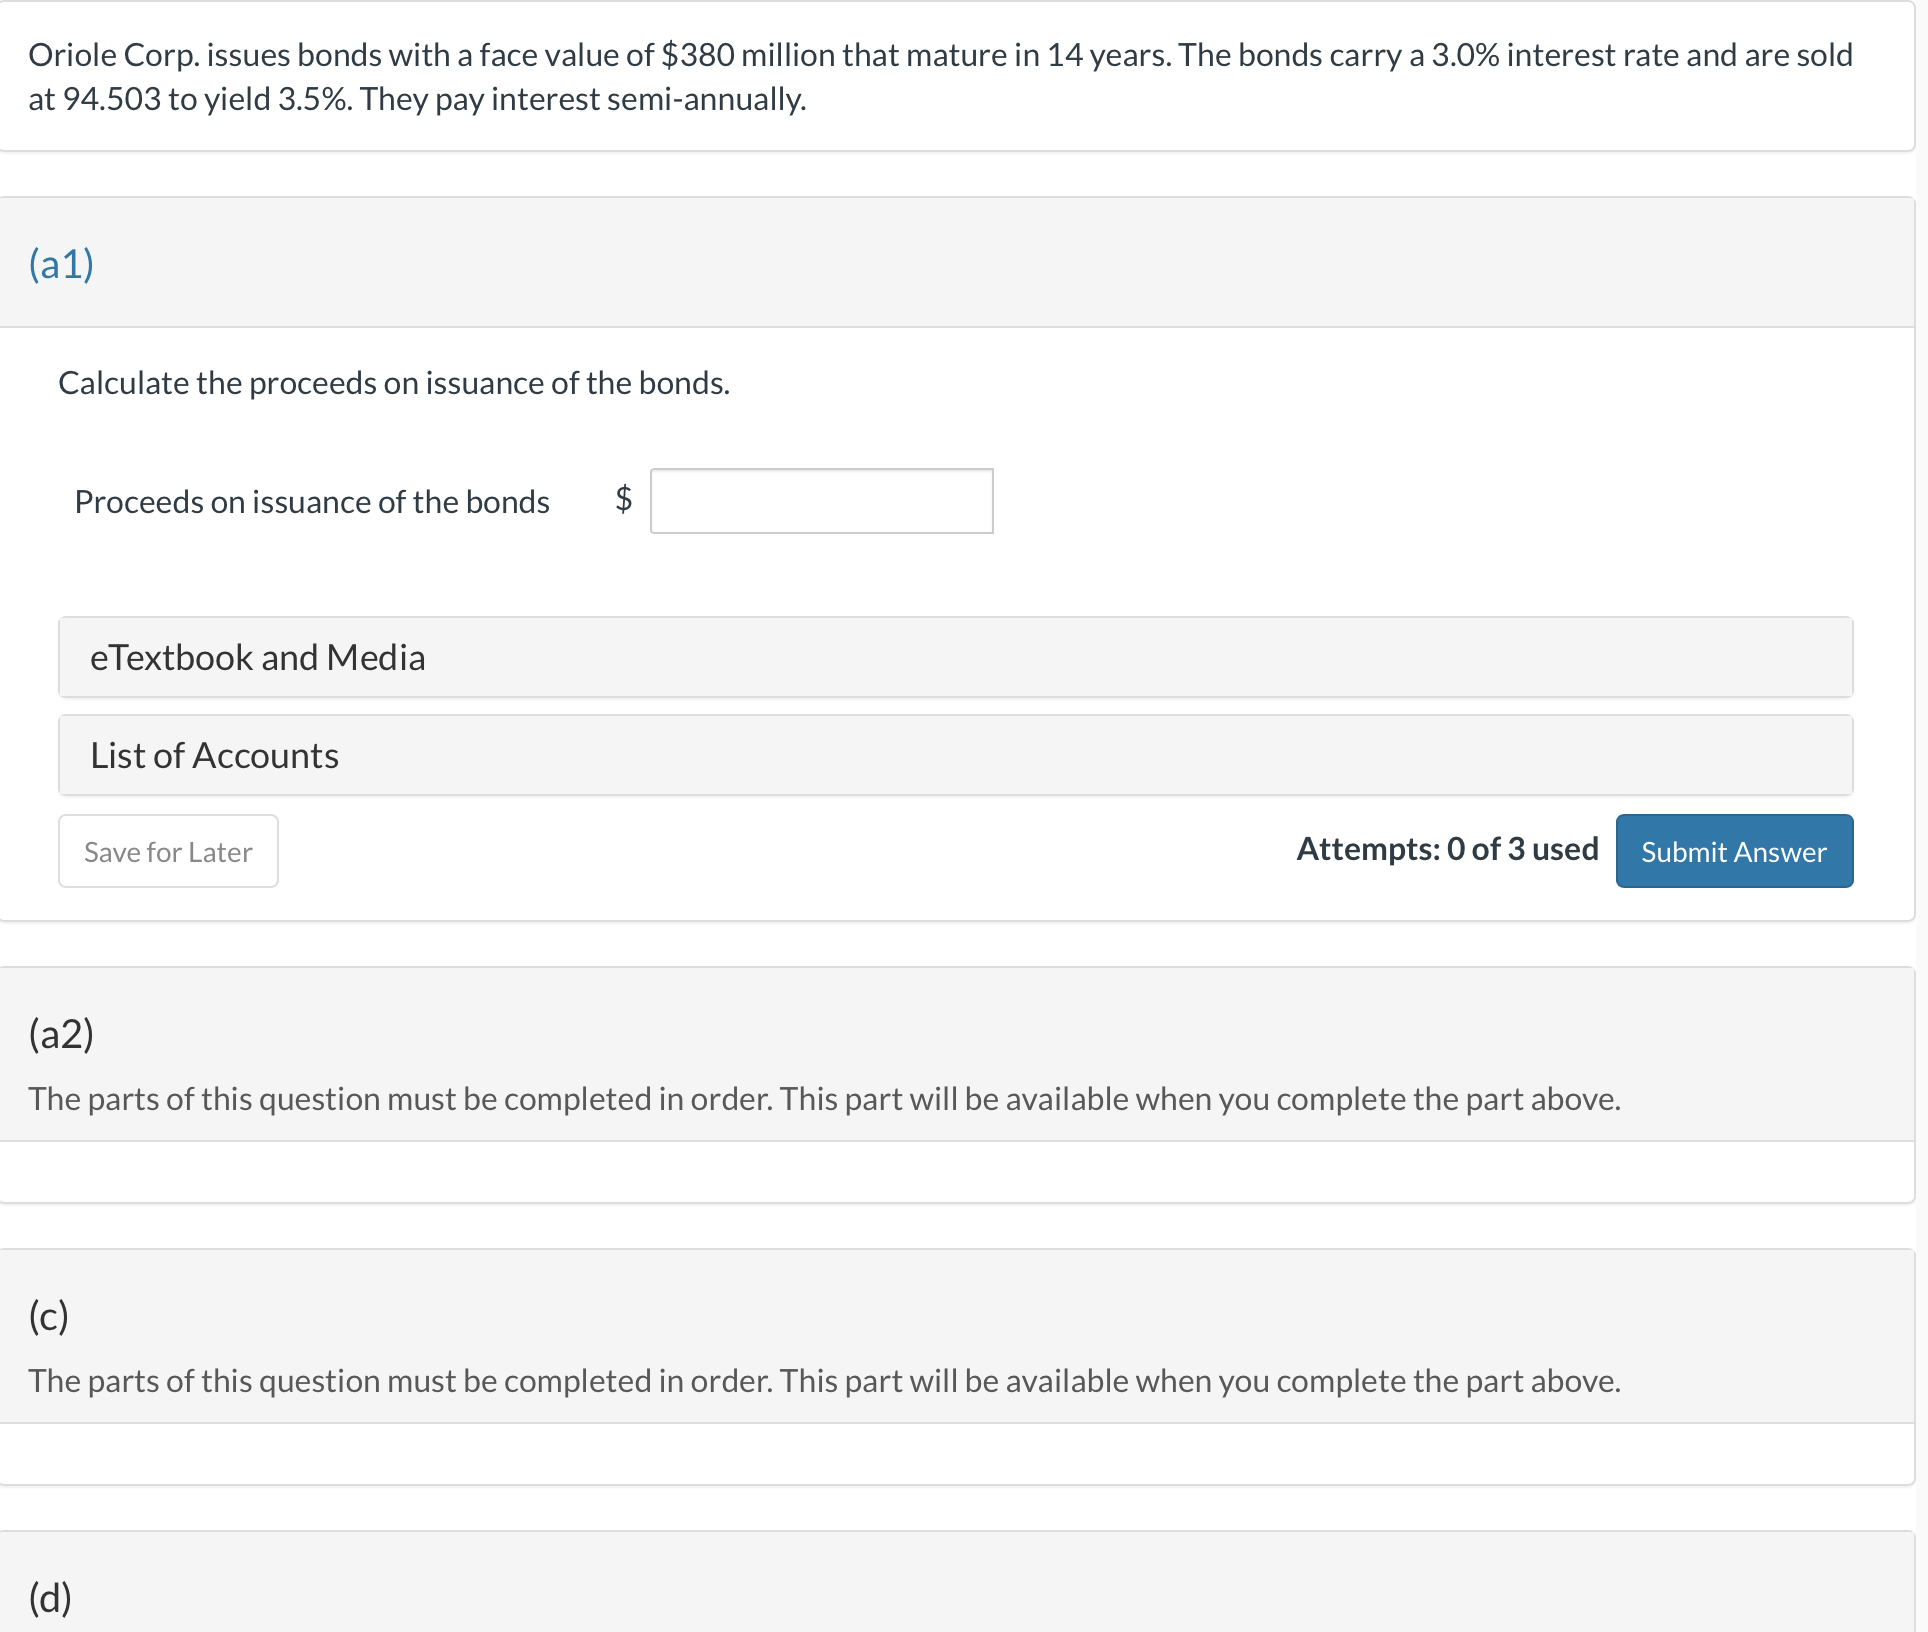Open the (d) part header
The width and height of the screenshot is (1928, 1632).
pos(50,1597)
